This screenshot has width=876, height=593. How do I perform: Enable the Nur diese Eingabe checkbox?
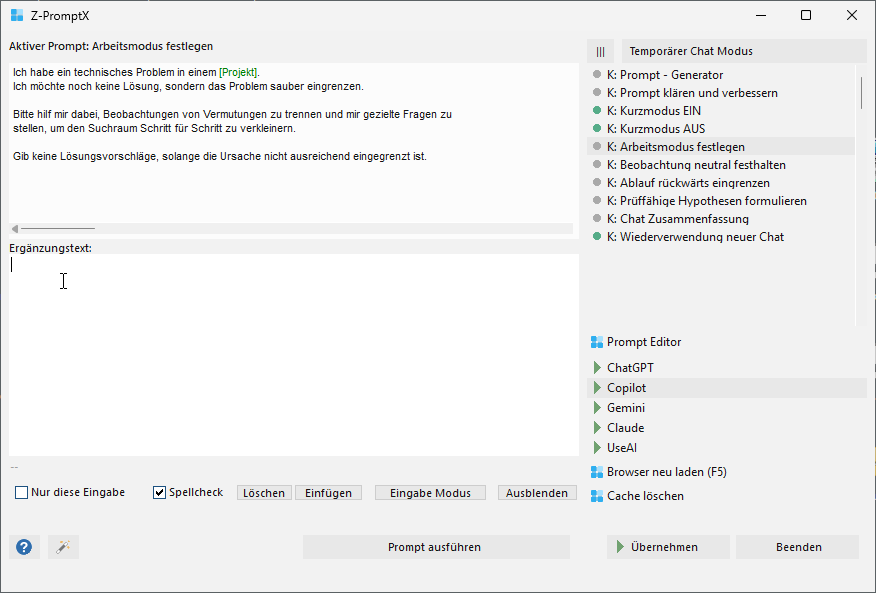pos(22,493)
